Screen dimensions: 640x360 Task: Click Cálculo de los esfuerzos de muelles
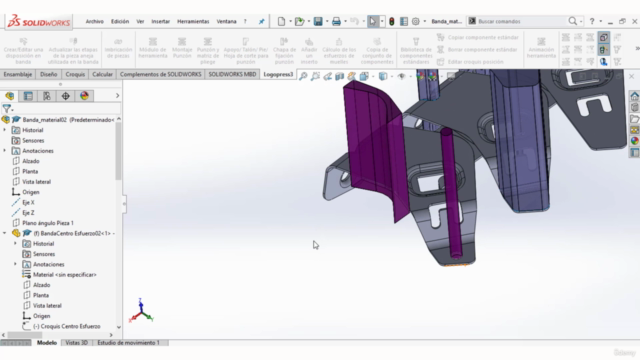[339, 51]
